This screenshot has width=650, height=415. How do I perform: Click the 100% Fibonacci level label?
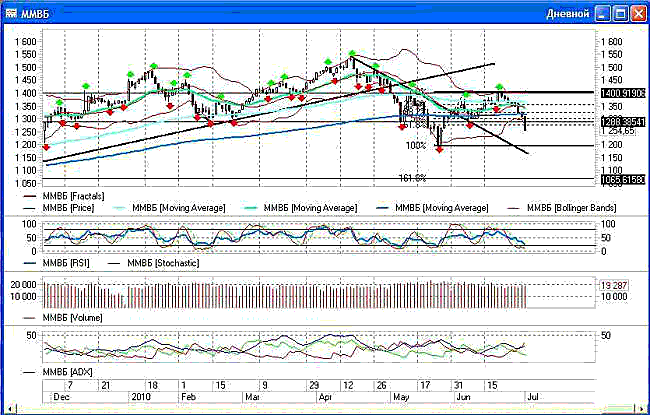coord(416,146)
